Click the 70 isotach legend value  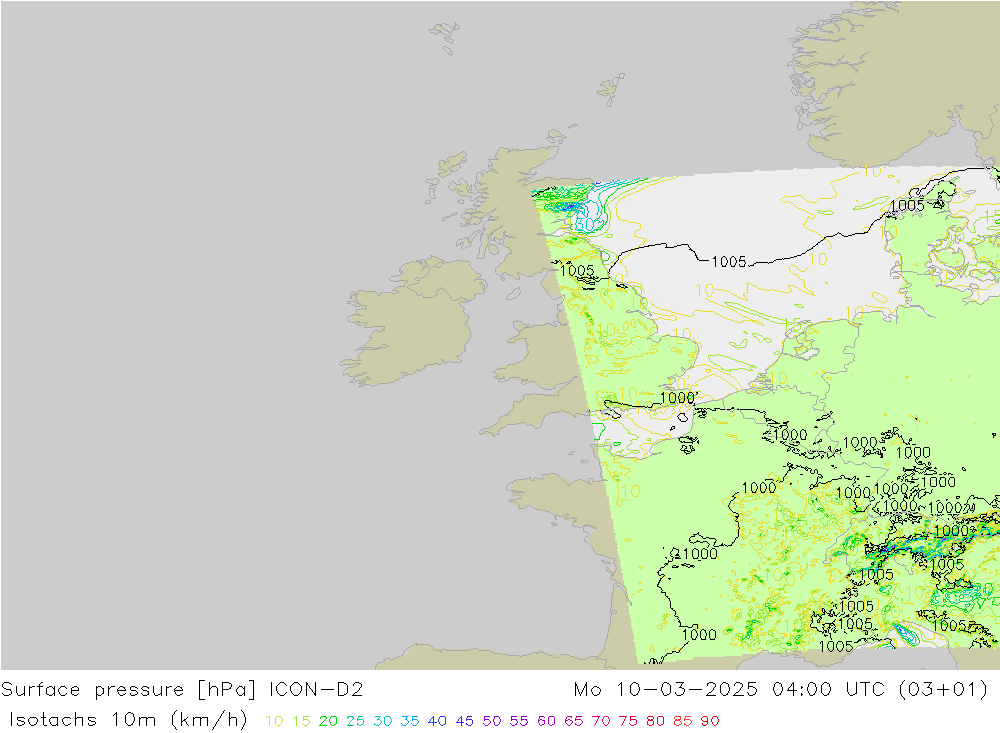(x=601, y=721)
